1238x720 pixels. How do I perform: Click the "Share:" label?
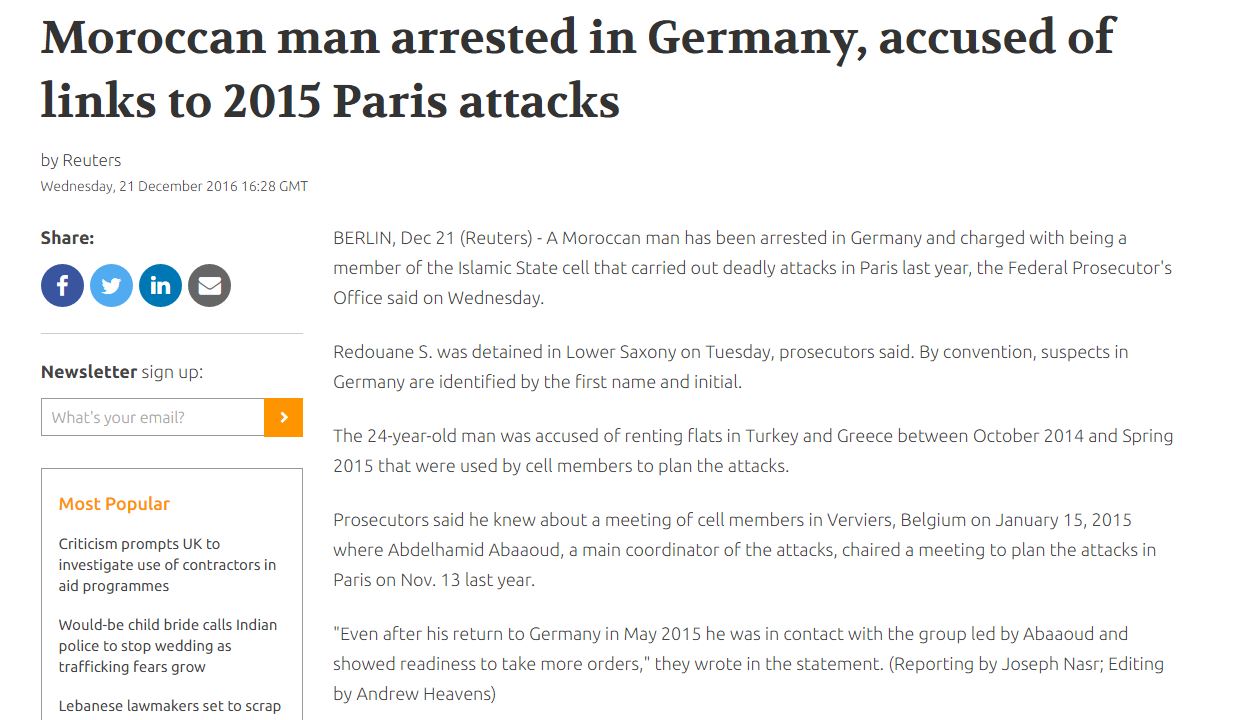(x=67, y=238)
